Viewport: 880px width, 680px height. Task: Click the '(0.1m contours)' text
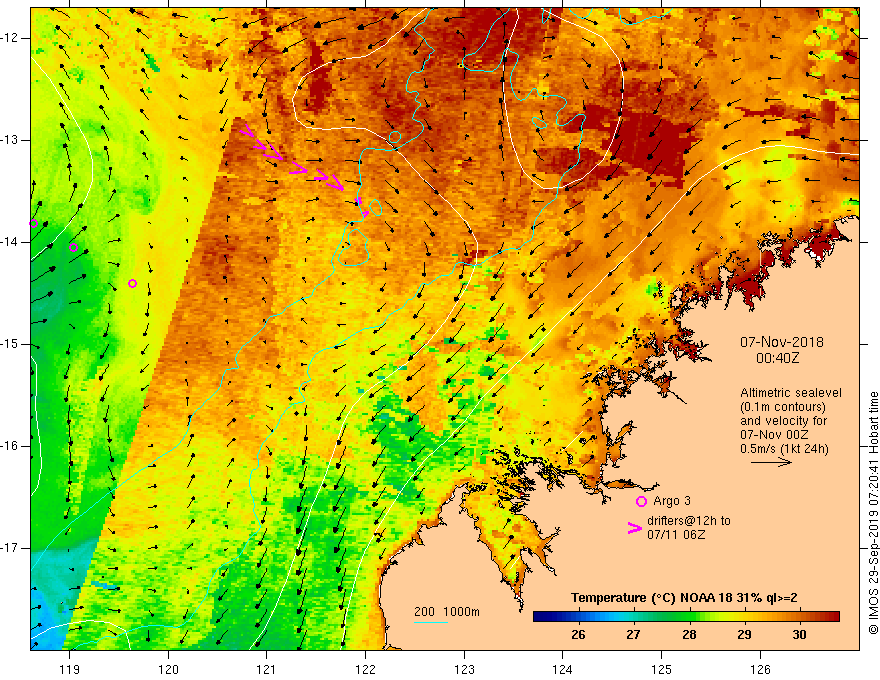click(783, 407)
